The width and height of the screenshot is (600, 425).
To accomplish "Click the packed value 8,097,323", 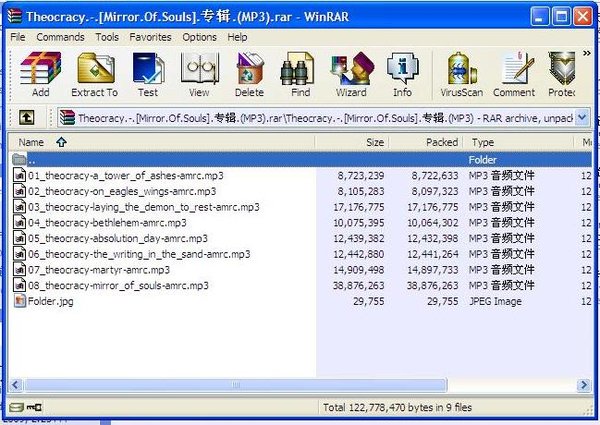I will 435,191.
